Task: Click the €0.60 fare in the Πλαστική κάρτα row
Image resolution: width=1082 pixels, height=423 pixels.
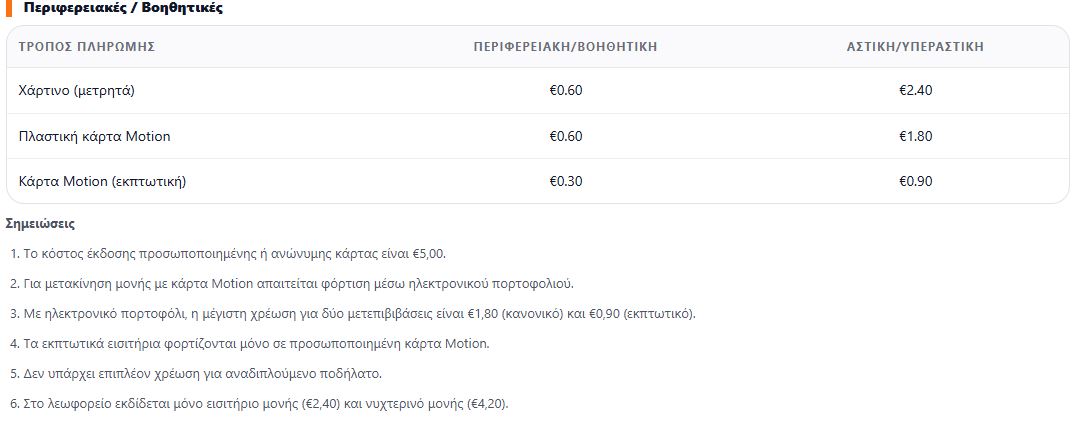Action: [x=566, y=136]
